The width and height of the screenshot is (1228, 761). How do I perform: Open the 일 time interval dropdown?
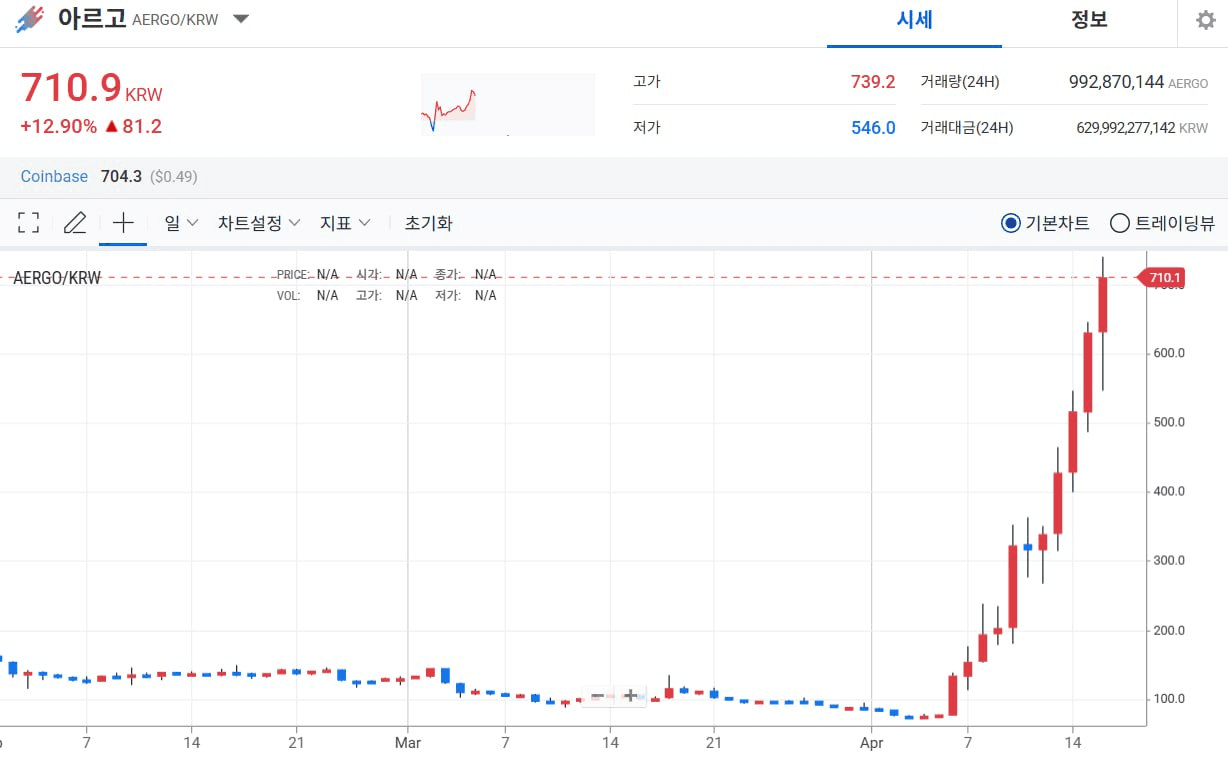coord(181,223)
